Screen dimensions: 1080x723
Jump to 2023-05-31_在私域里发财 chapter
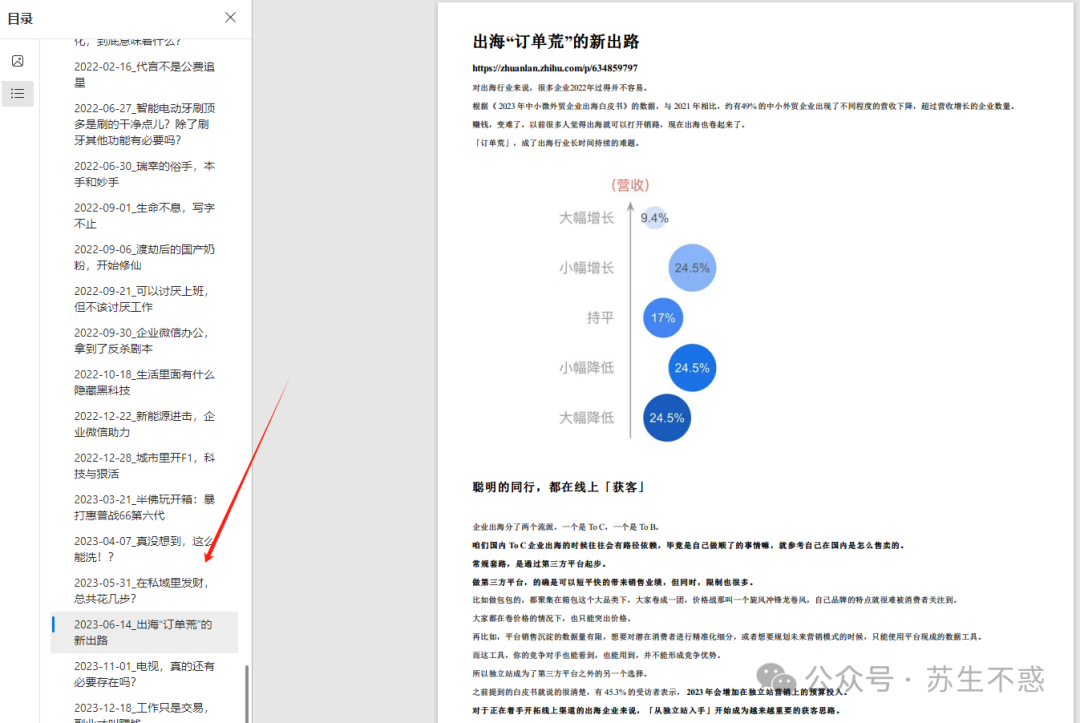(143, 590)
